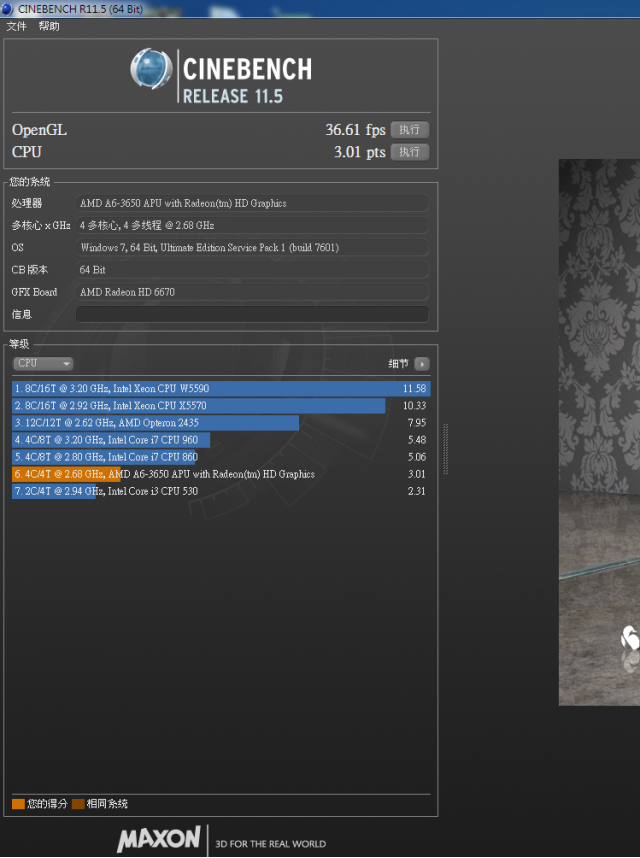Click the 您的得分 orange legend swatch
The image size is (640, 858).
pos(18,804)
